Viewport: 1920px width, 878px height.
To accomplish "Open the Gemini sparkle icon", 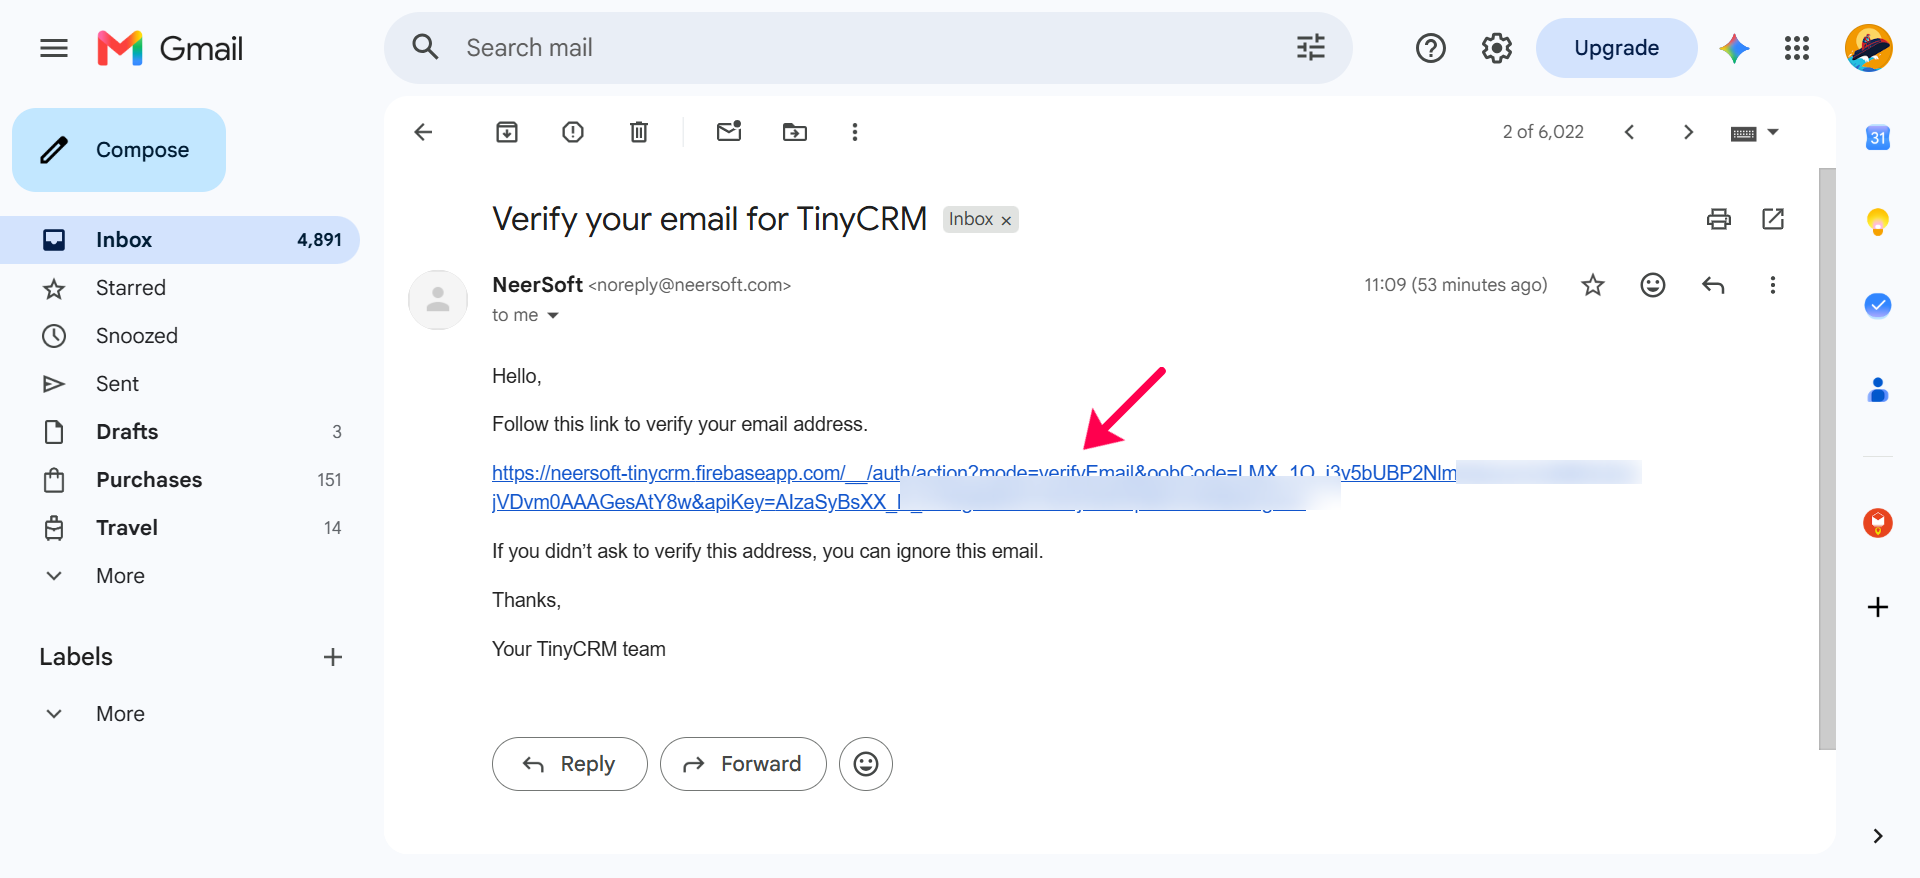I will point(1734,48).
